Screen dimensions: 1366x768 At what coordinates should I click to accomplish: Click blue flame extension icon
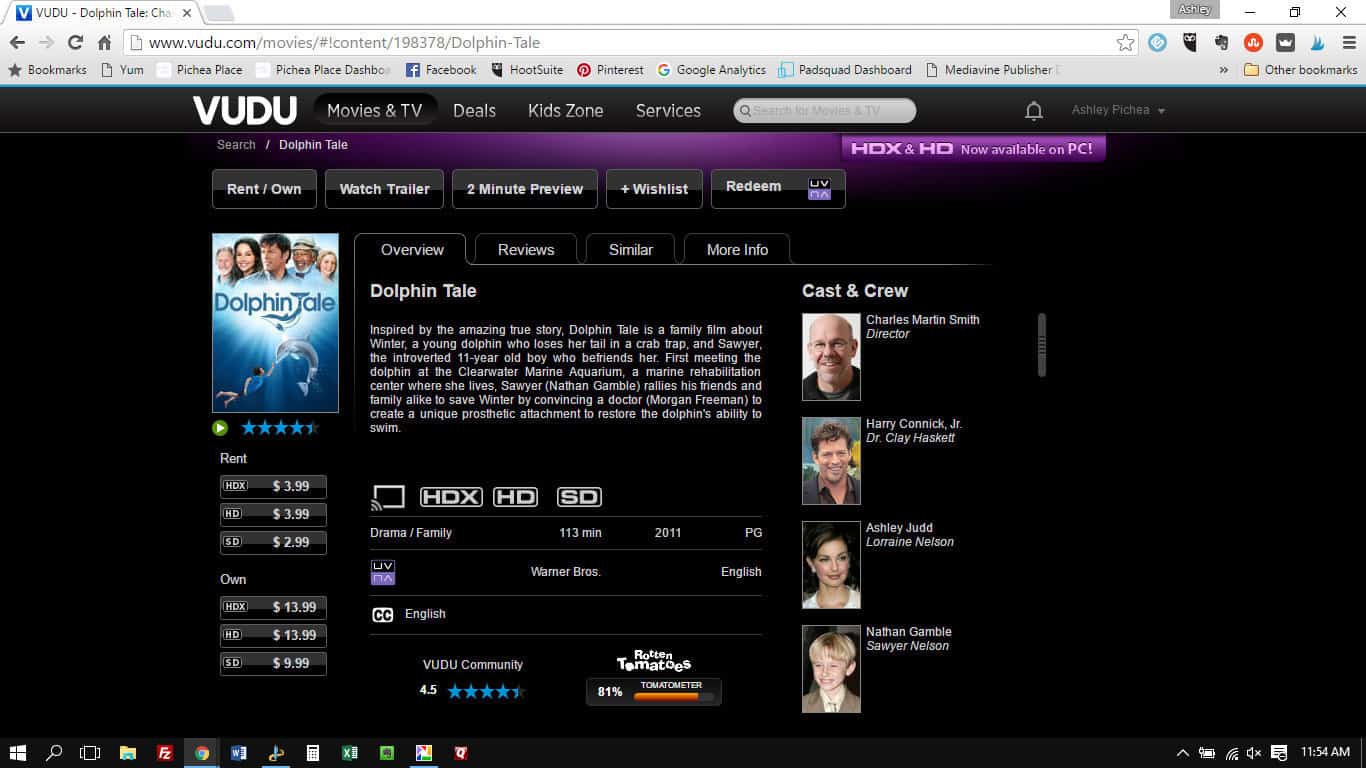(x=1317, y=43)
